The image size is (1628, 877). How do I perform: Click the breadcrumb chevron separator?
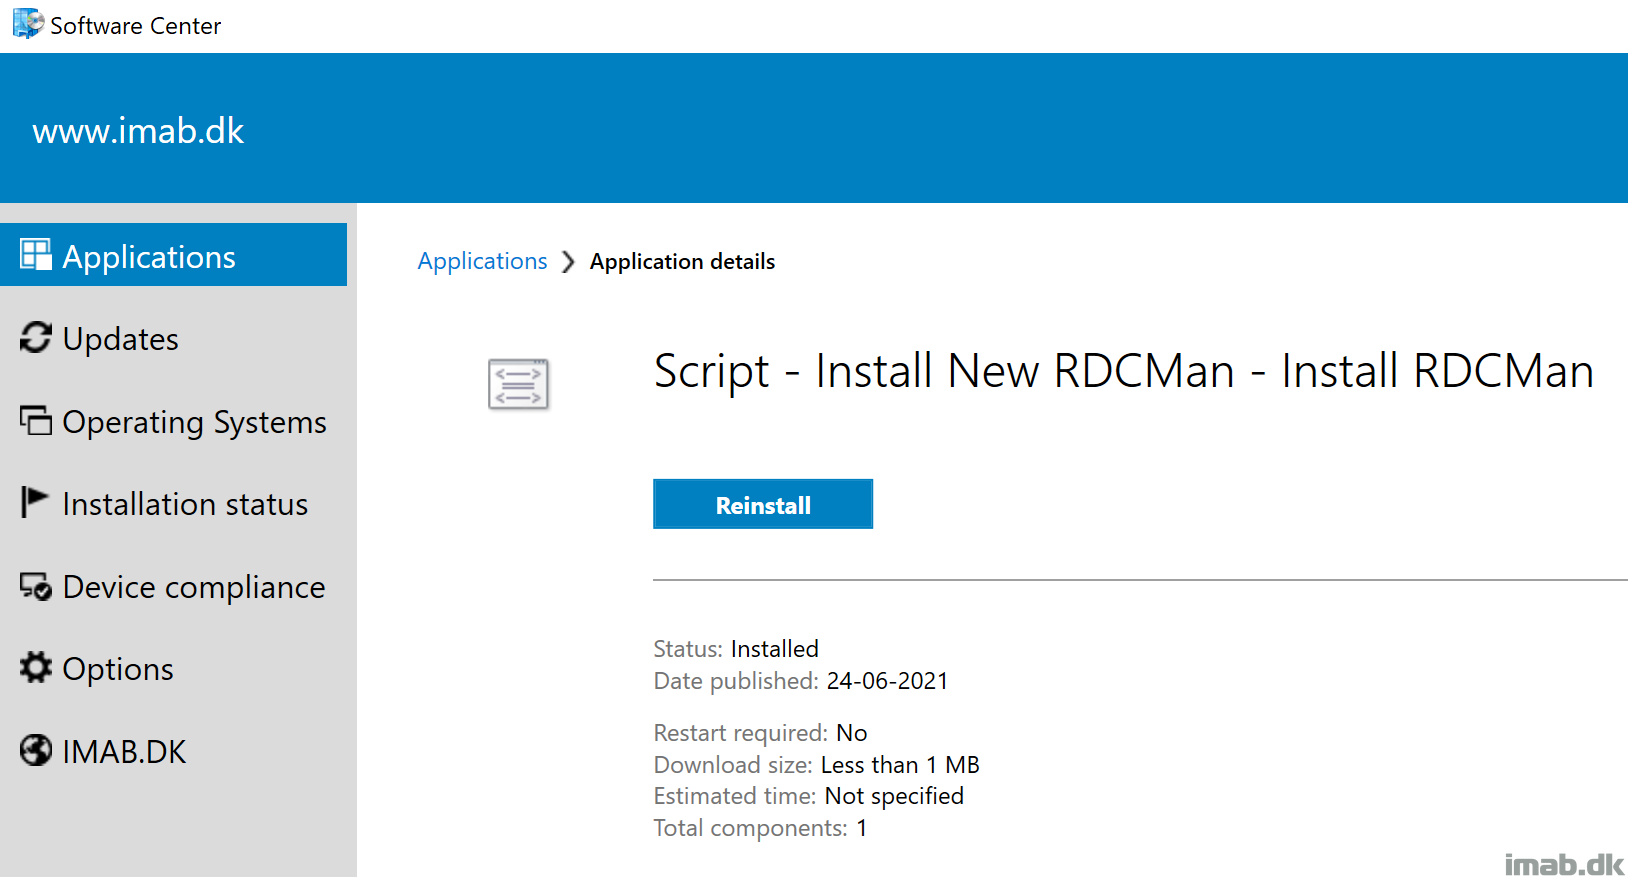tap(568, 262)
